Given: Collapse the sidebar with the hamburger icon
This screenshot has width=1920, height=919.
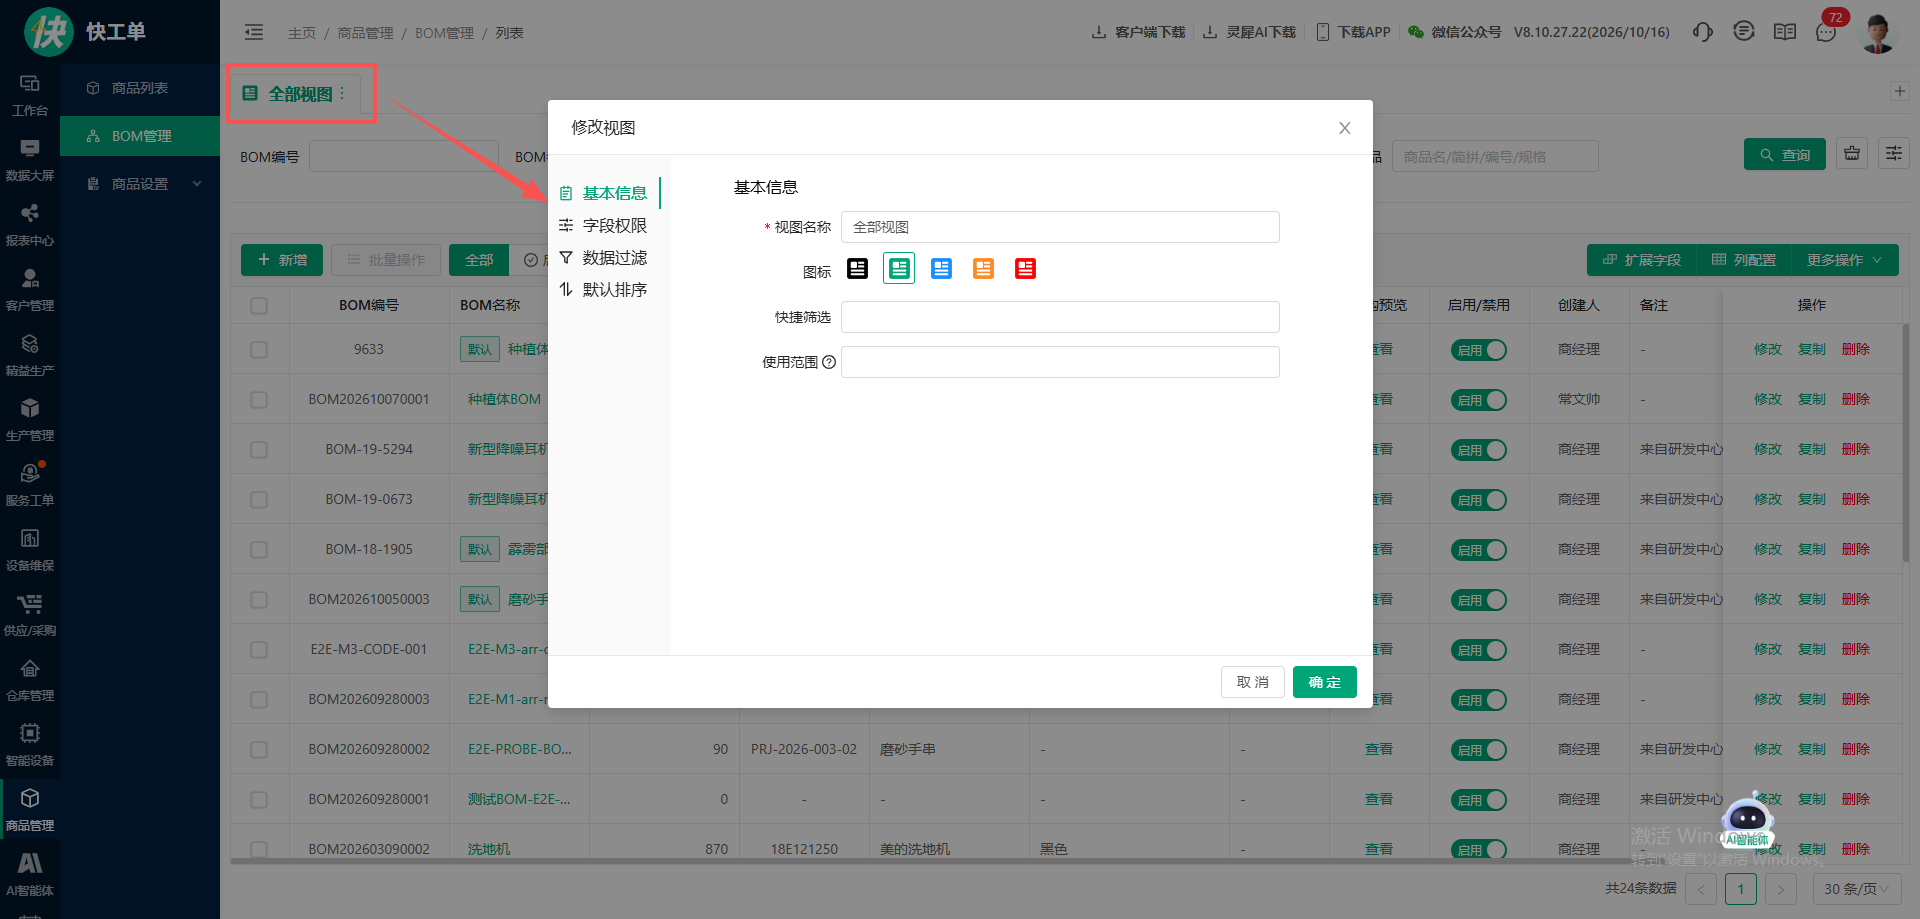Looking at the screenshot, I should click(x=254, y=32).
